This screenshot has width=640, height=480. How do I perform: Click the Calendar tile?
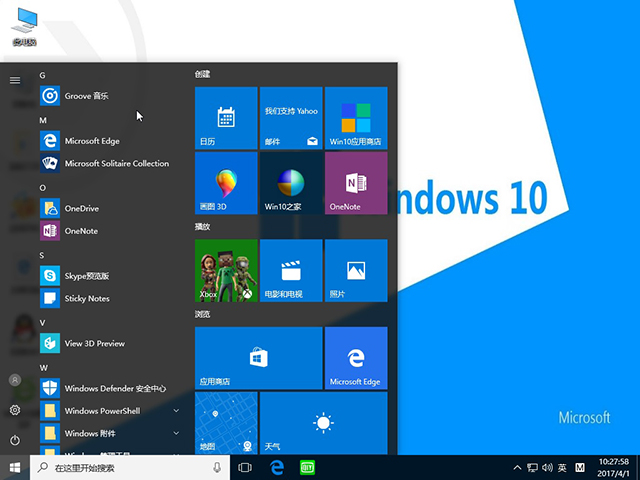point(226,117)
